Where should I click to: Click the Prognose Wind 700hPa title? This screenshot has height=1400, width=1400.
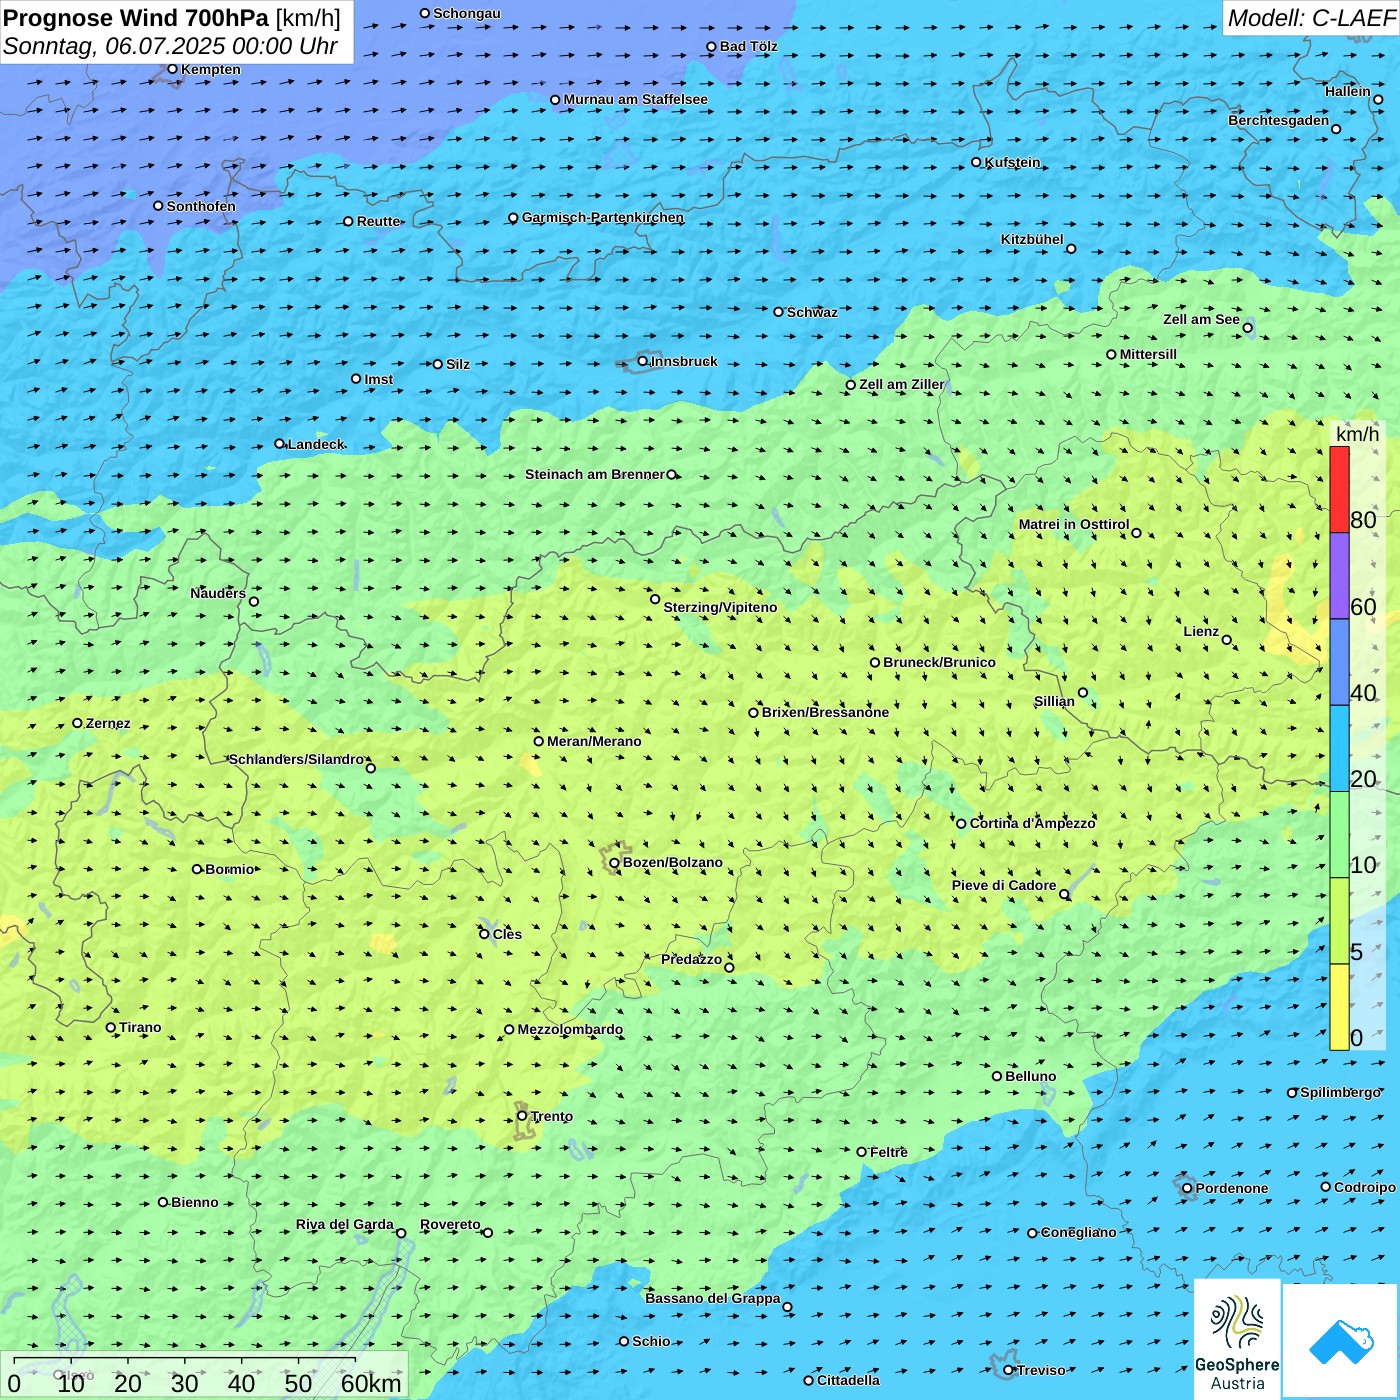pos(172,18)
